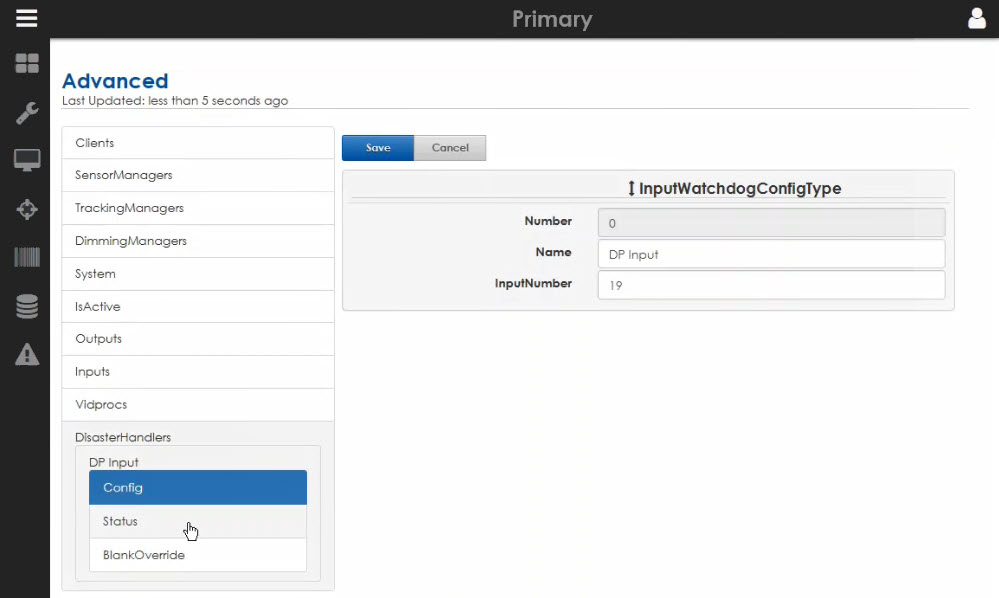The width and height of the screenshot is (999, 598).
Task: Open the dashboard grid icon
Action: point(27,64)
